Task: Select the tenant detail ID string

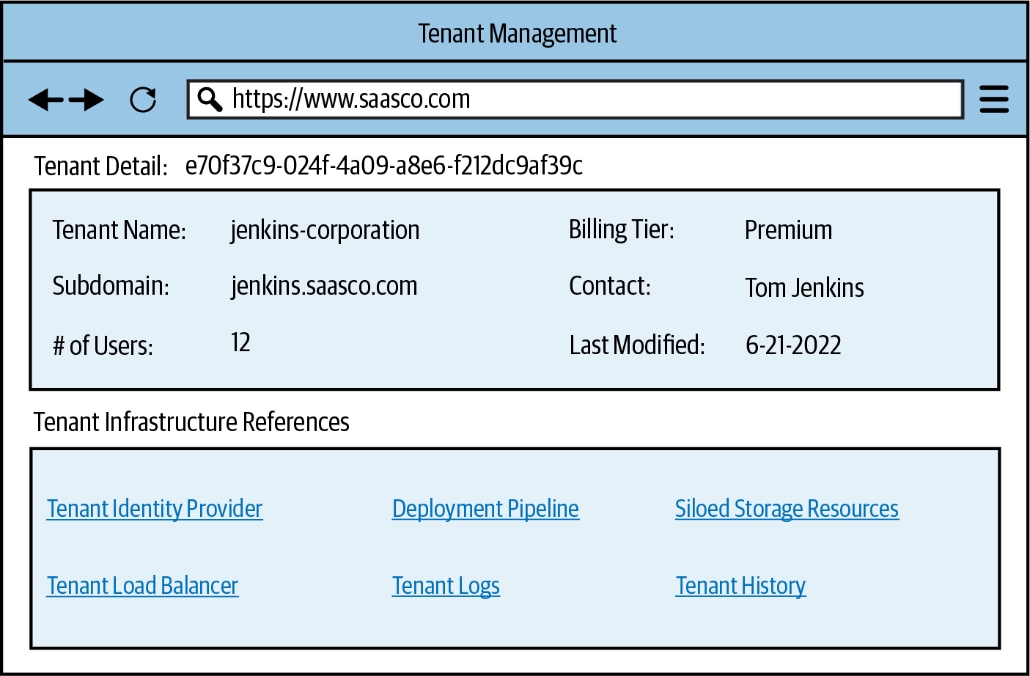Action: click(x=384, y=166)
